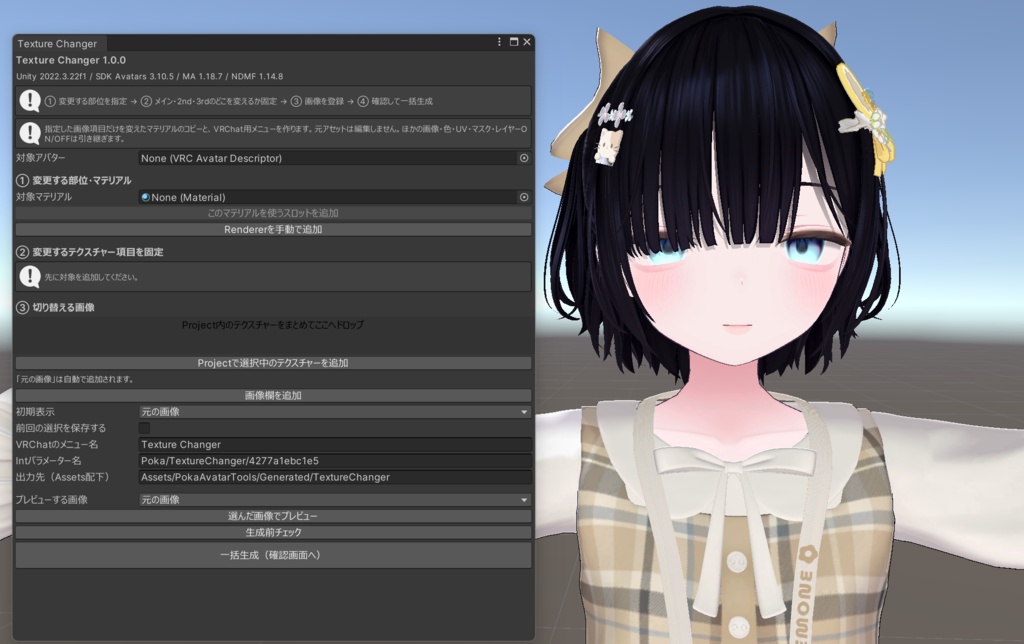
Task: Close the Texture Changer window
Action: 527,42
